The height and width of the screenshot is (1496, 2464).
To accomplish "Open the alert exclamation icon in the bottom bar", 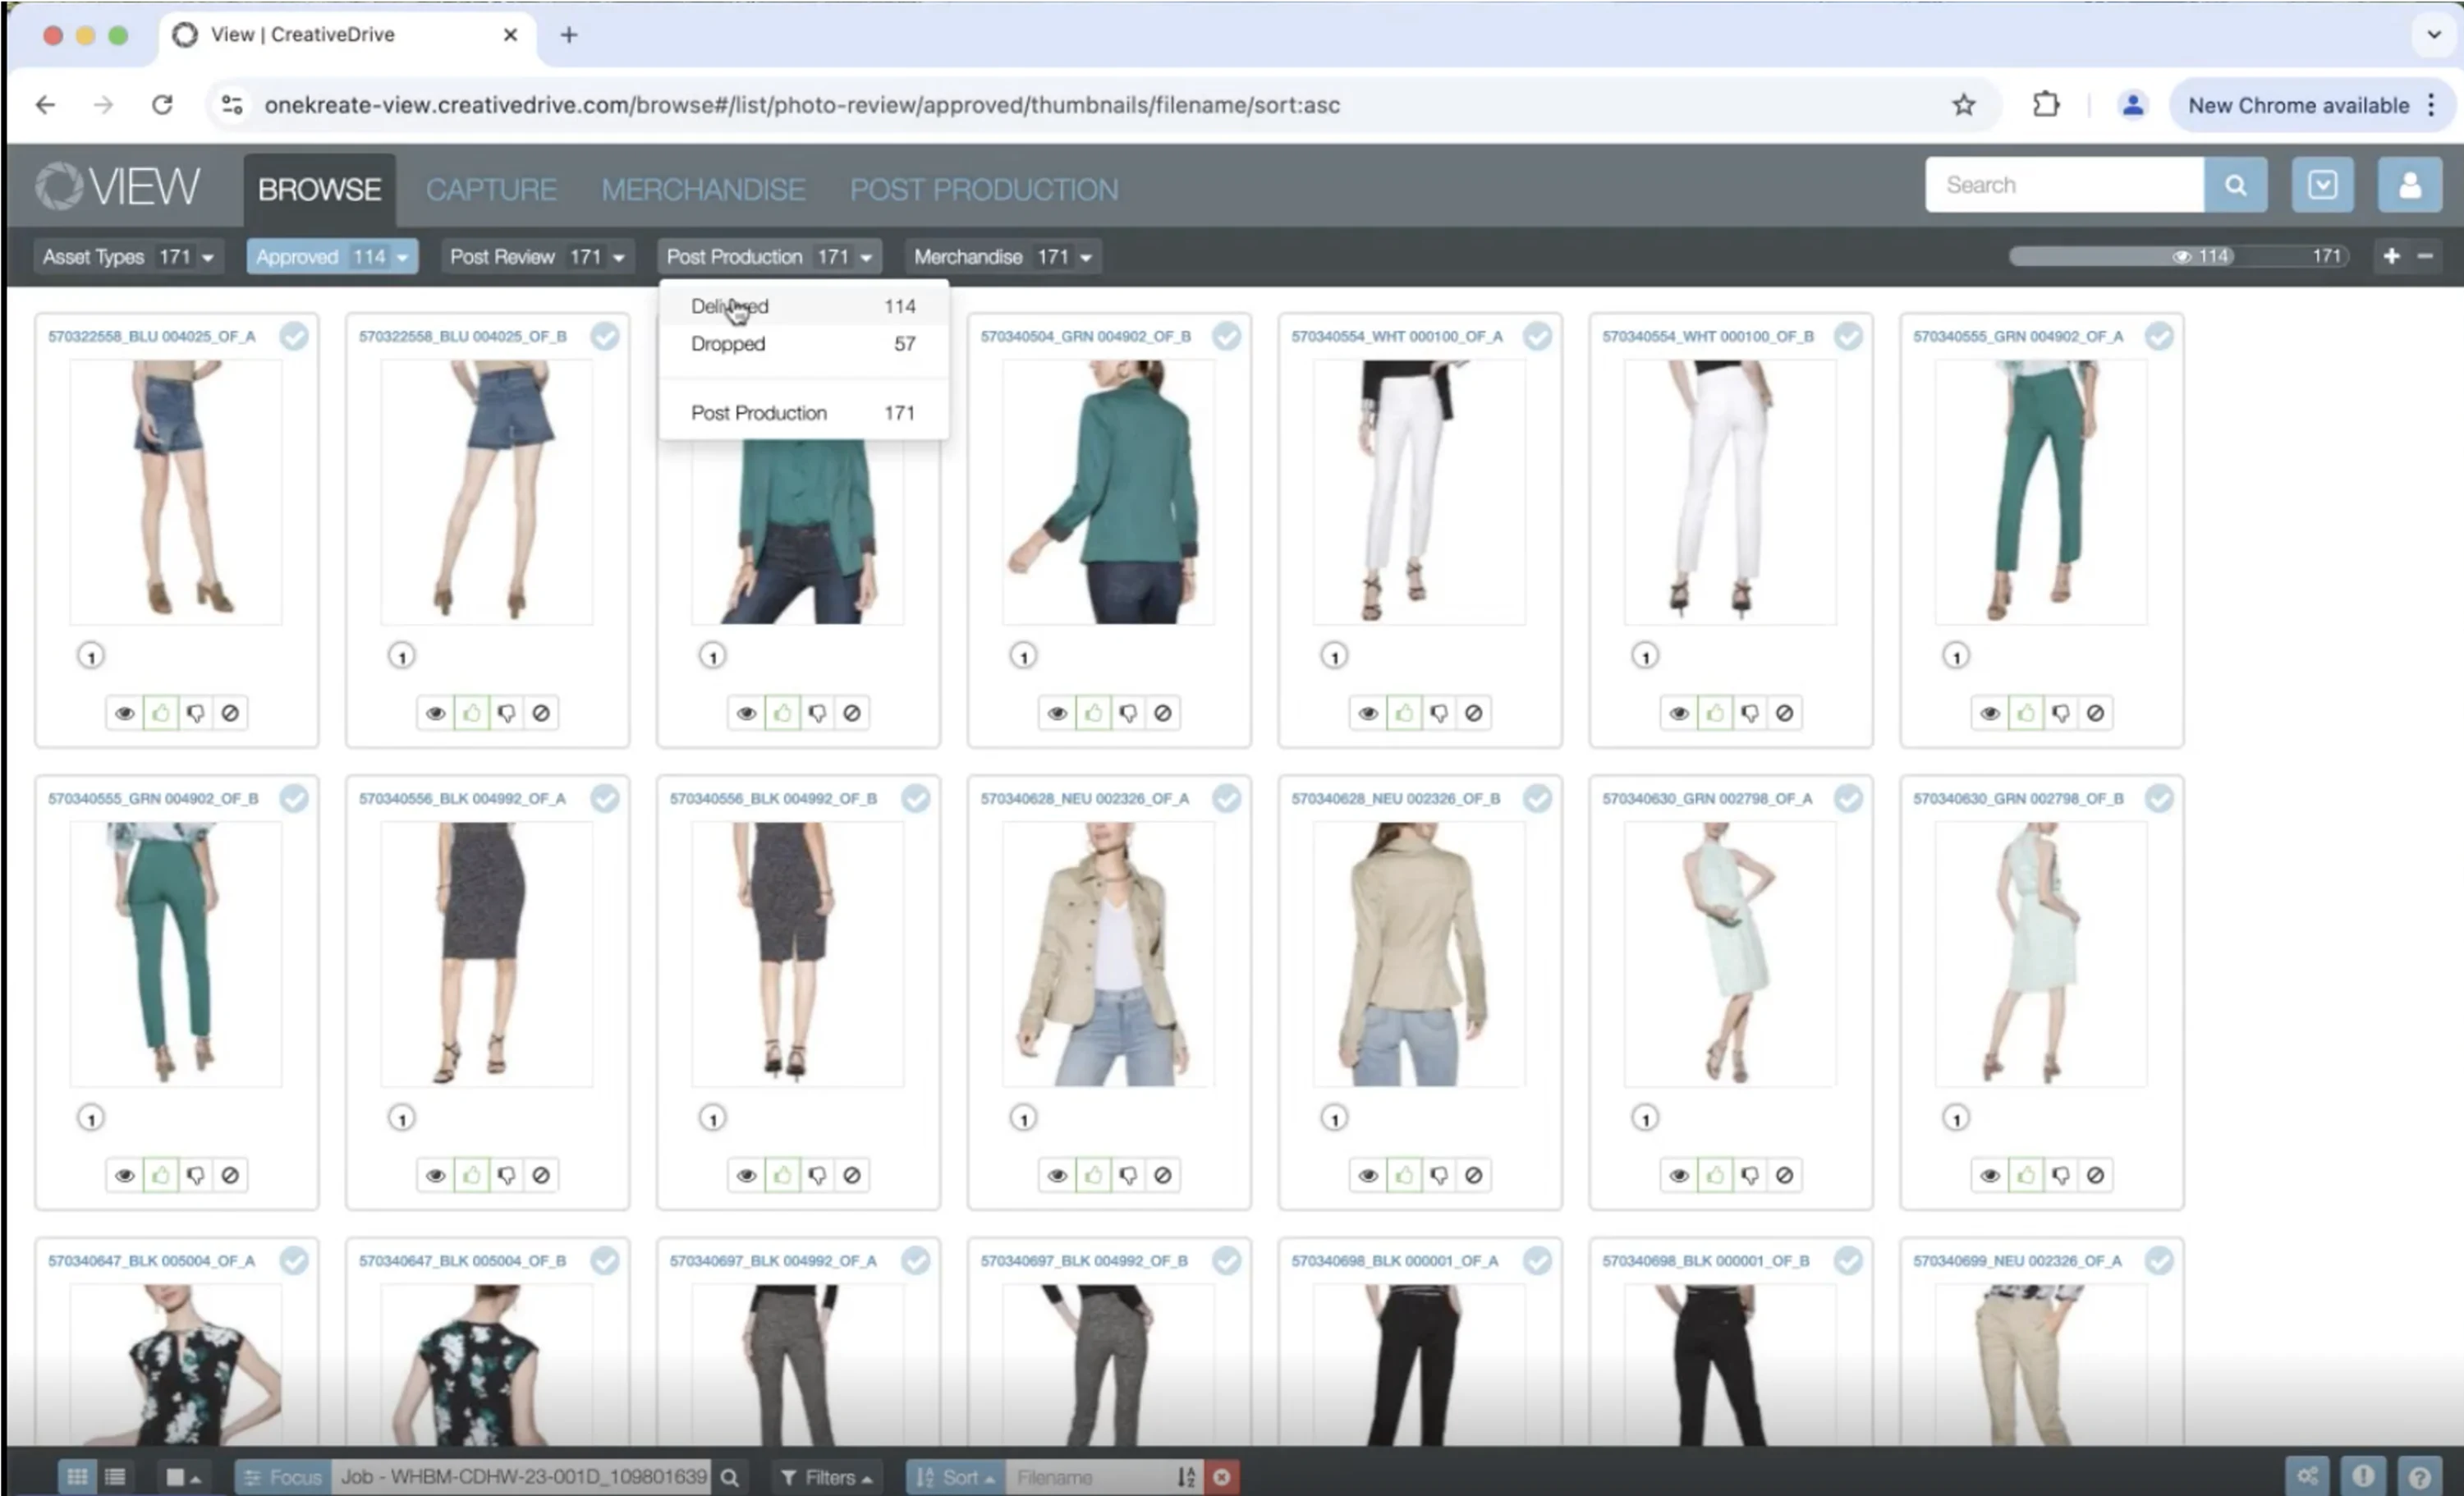I will 2364,1477.
